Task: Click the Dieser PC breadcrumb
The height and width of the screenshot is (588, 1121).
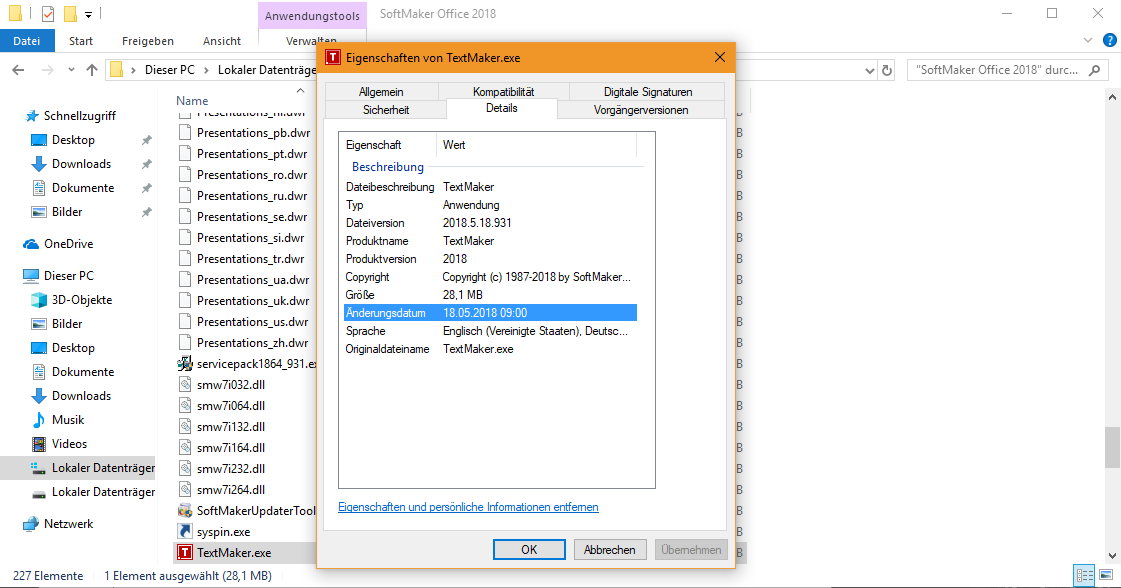Action: (x=169, y=70)
